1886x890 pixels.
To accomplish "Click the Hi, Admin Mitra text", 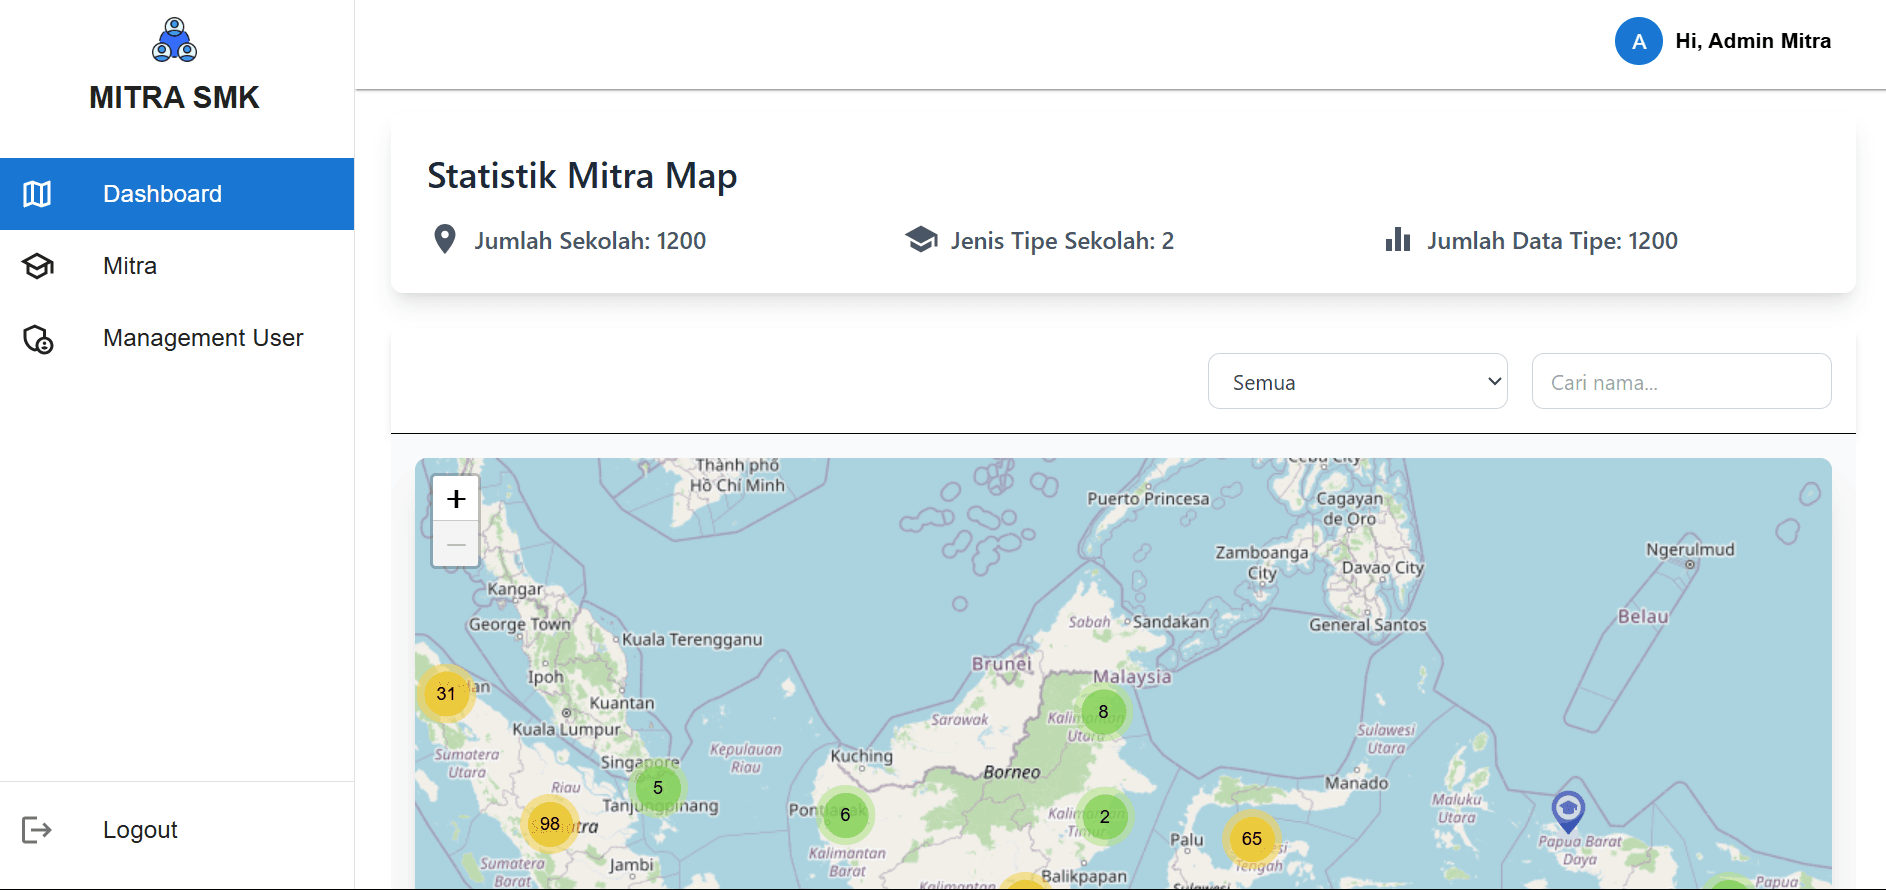I will (x=1753, y=41).
